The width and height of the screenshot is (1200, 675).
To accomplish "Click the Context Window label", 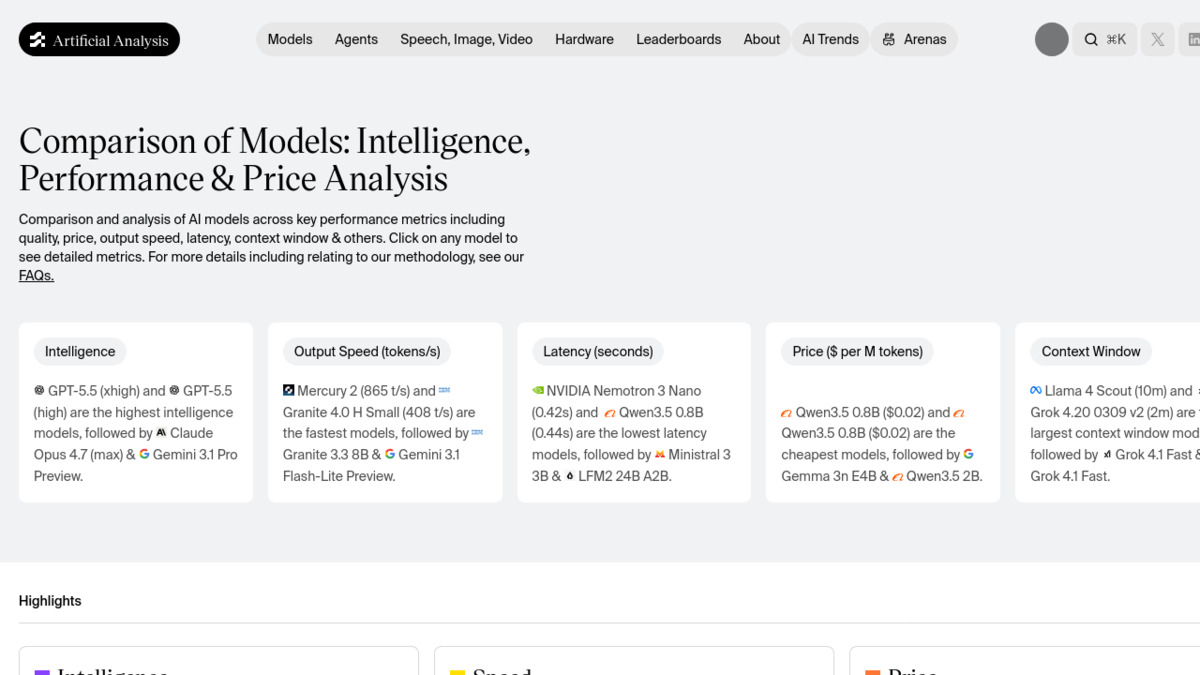I will 1091,351.
